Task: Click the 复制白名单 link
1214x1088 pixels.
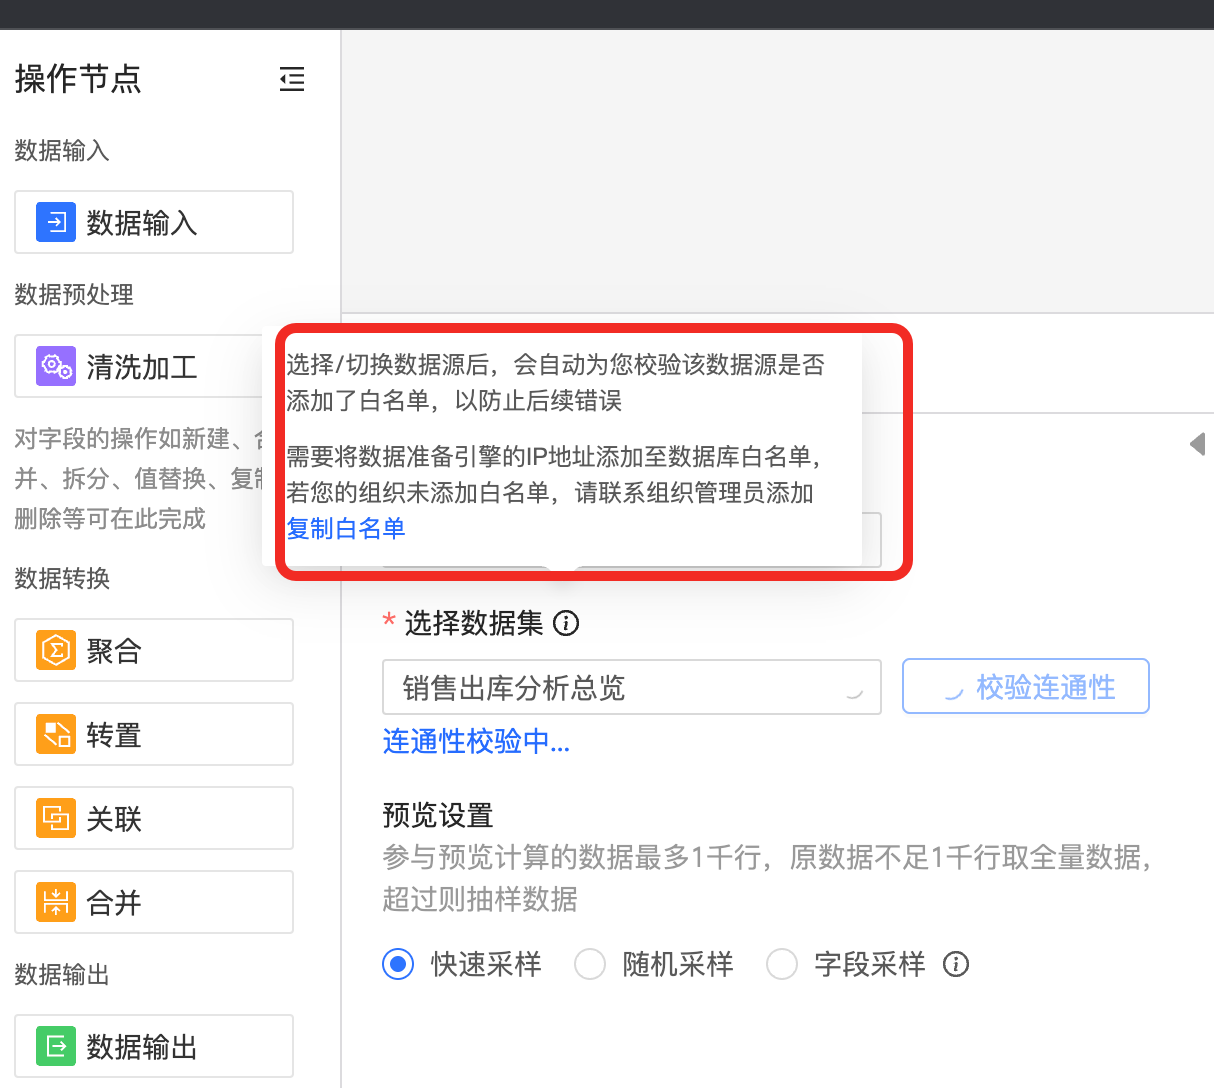Action: [x=346, y=529]
